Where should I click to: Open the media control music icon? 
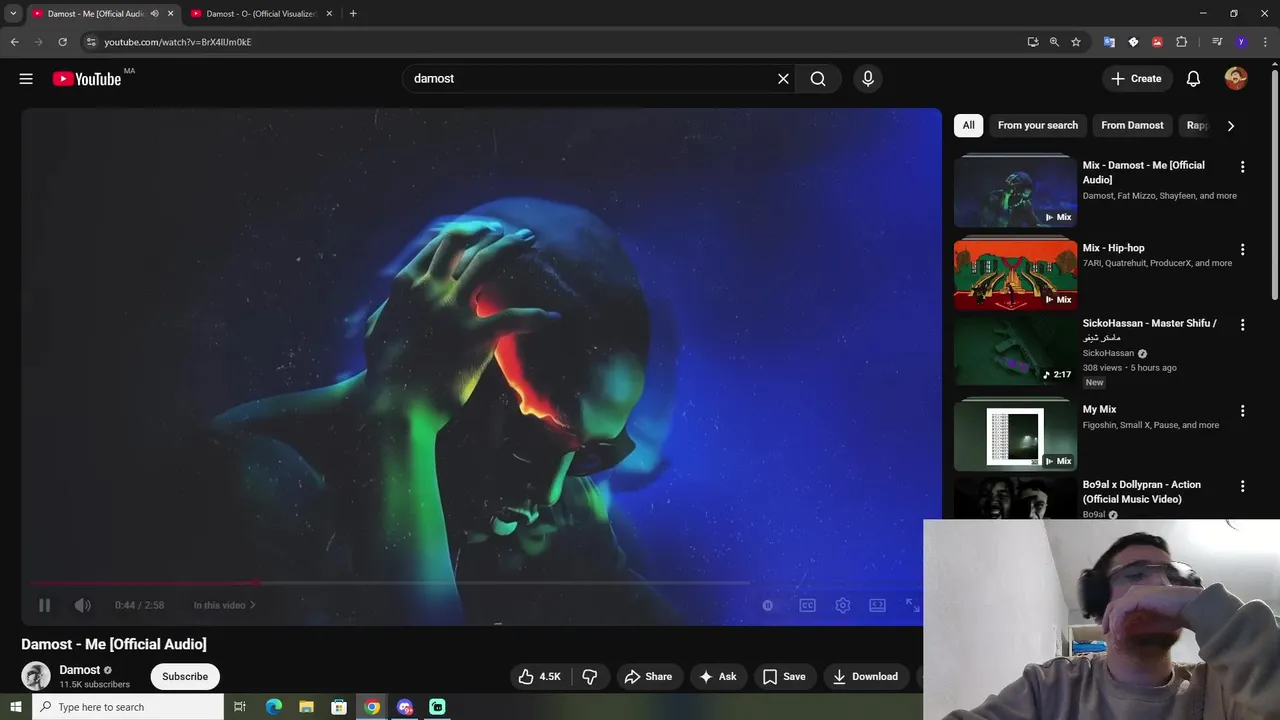tap(1217, 42)
